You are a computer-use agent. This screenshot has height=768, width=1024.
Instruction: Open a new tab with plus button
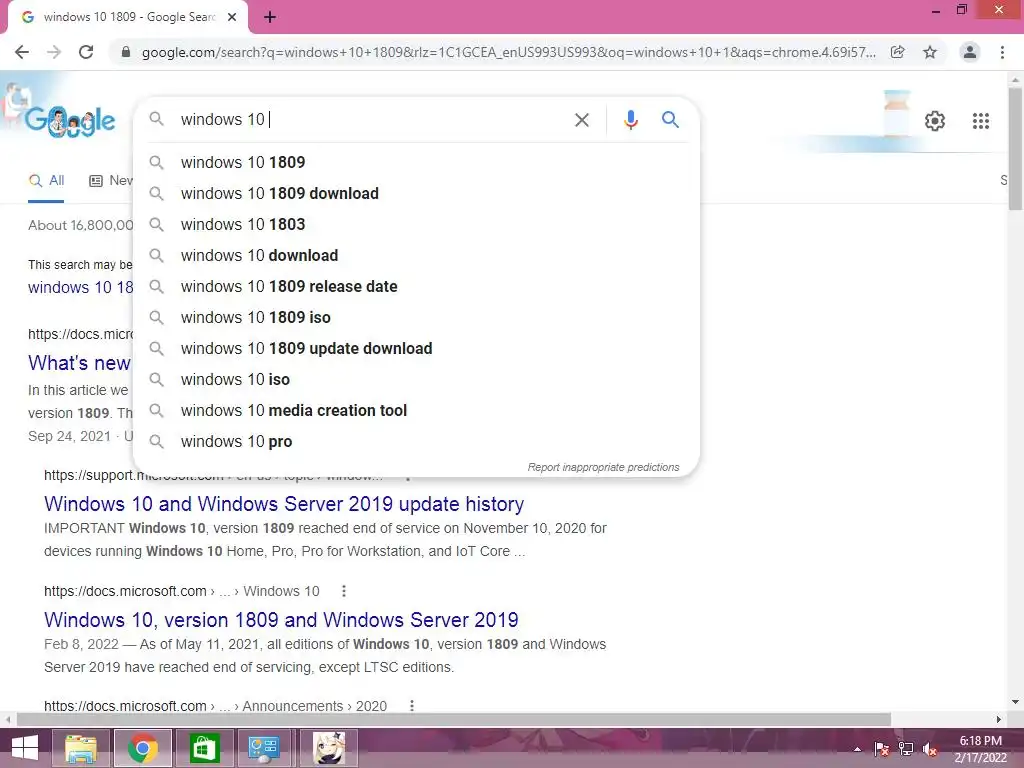tap(270, 18)
